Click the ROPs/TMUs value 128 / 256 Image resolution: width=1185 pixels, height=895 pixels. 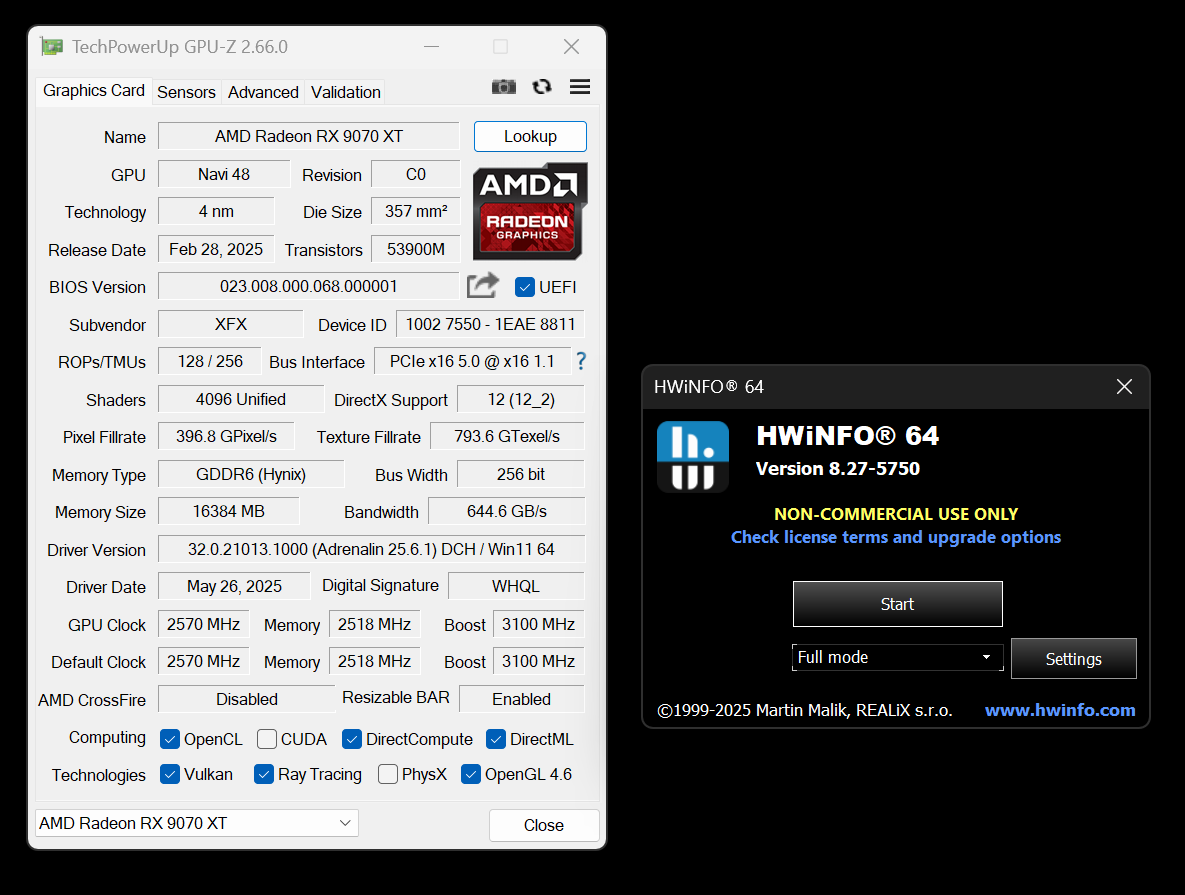[210, 361]
